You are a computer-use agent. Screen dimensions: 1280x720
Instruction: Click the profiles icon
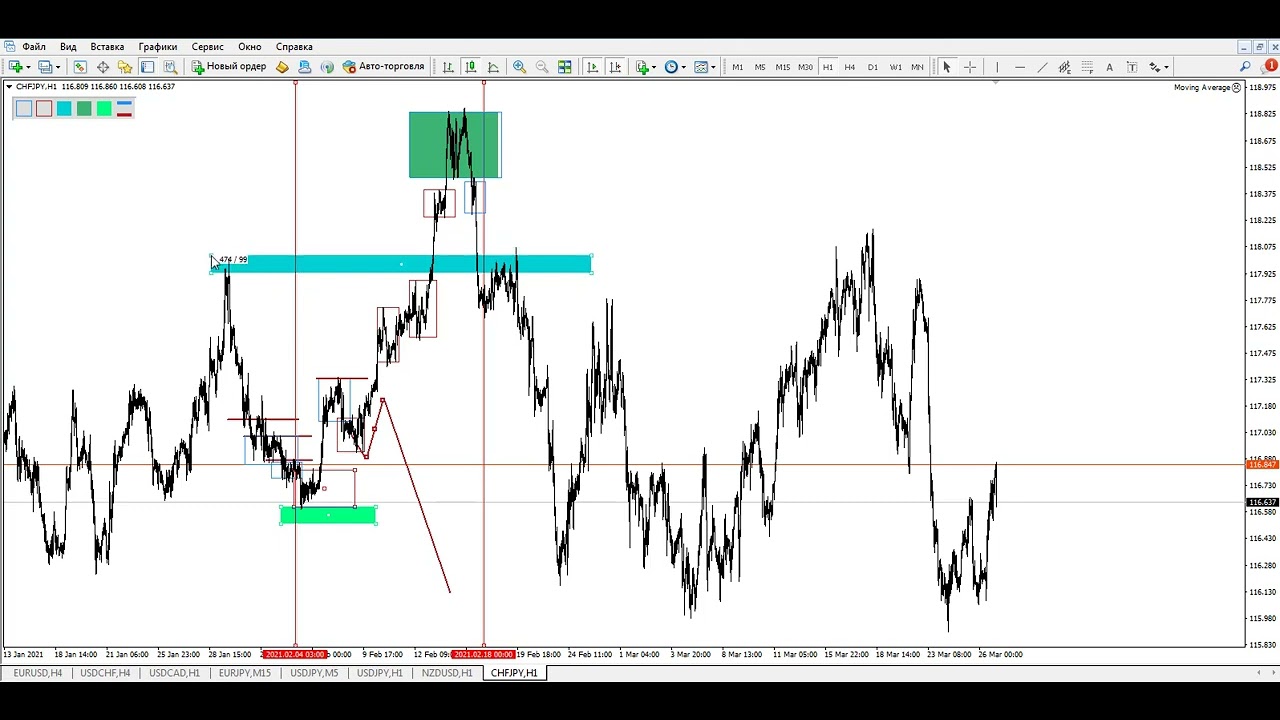[x=45, y=67]
